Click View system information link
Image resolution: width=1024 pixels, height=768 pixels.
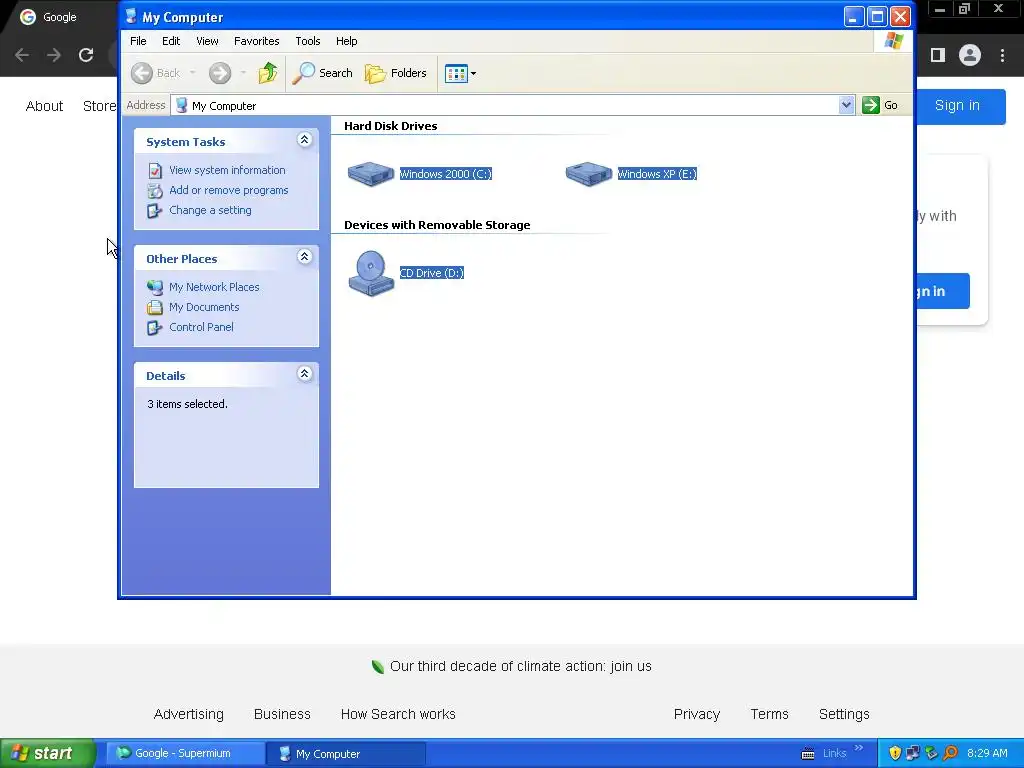point(227,170)
